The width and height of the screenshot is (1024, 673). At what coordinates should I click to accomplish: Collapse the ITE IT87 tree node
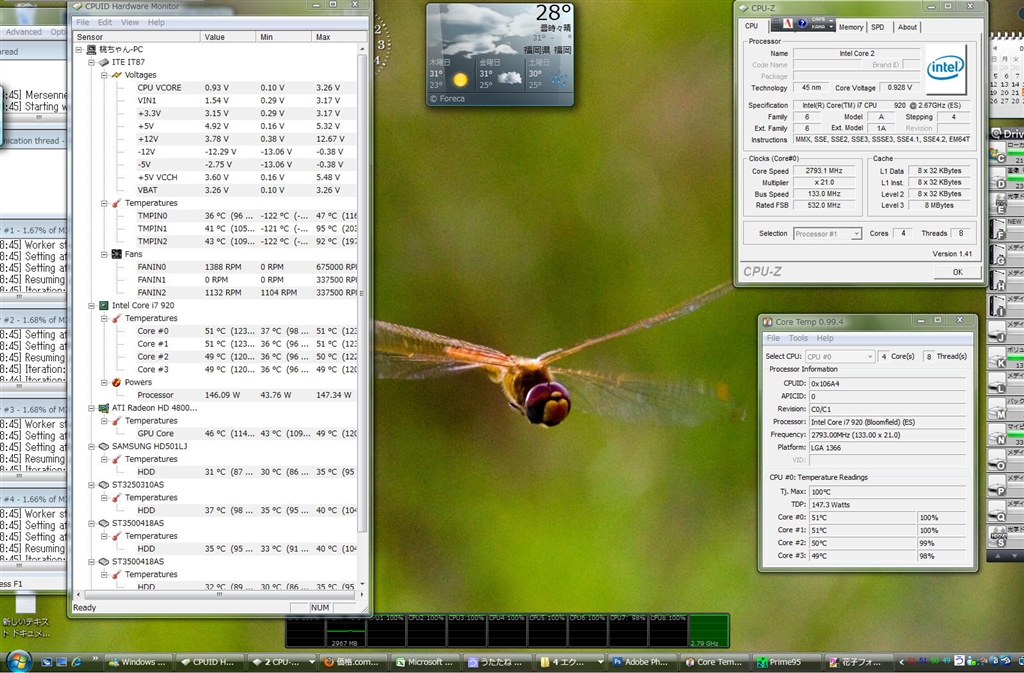pyautogui.click(x=91, y=62)
